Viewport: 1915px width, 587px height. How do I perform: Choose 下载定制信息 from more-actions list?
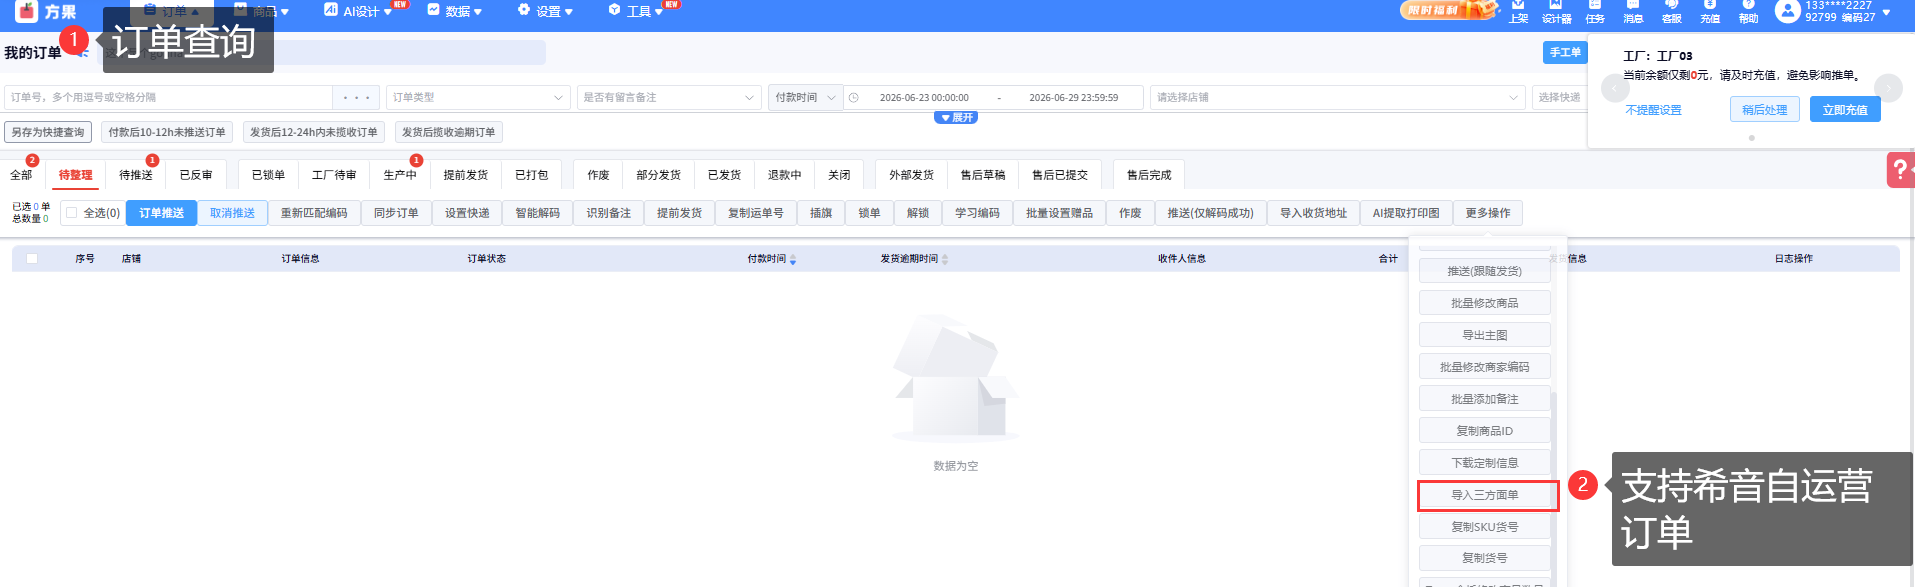(x=1485, y=463)
